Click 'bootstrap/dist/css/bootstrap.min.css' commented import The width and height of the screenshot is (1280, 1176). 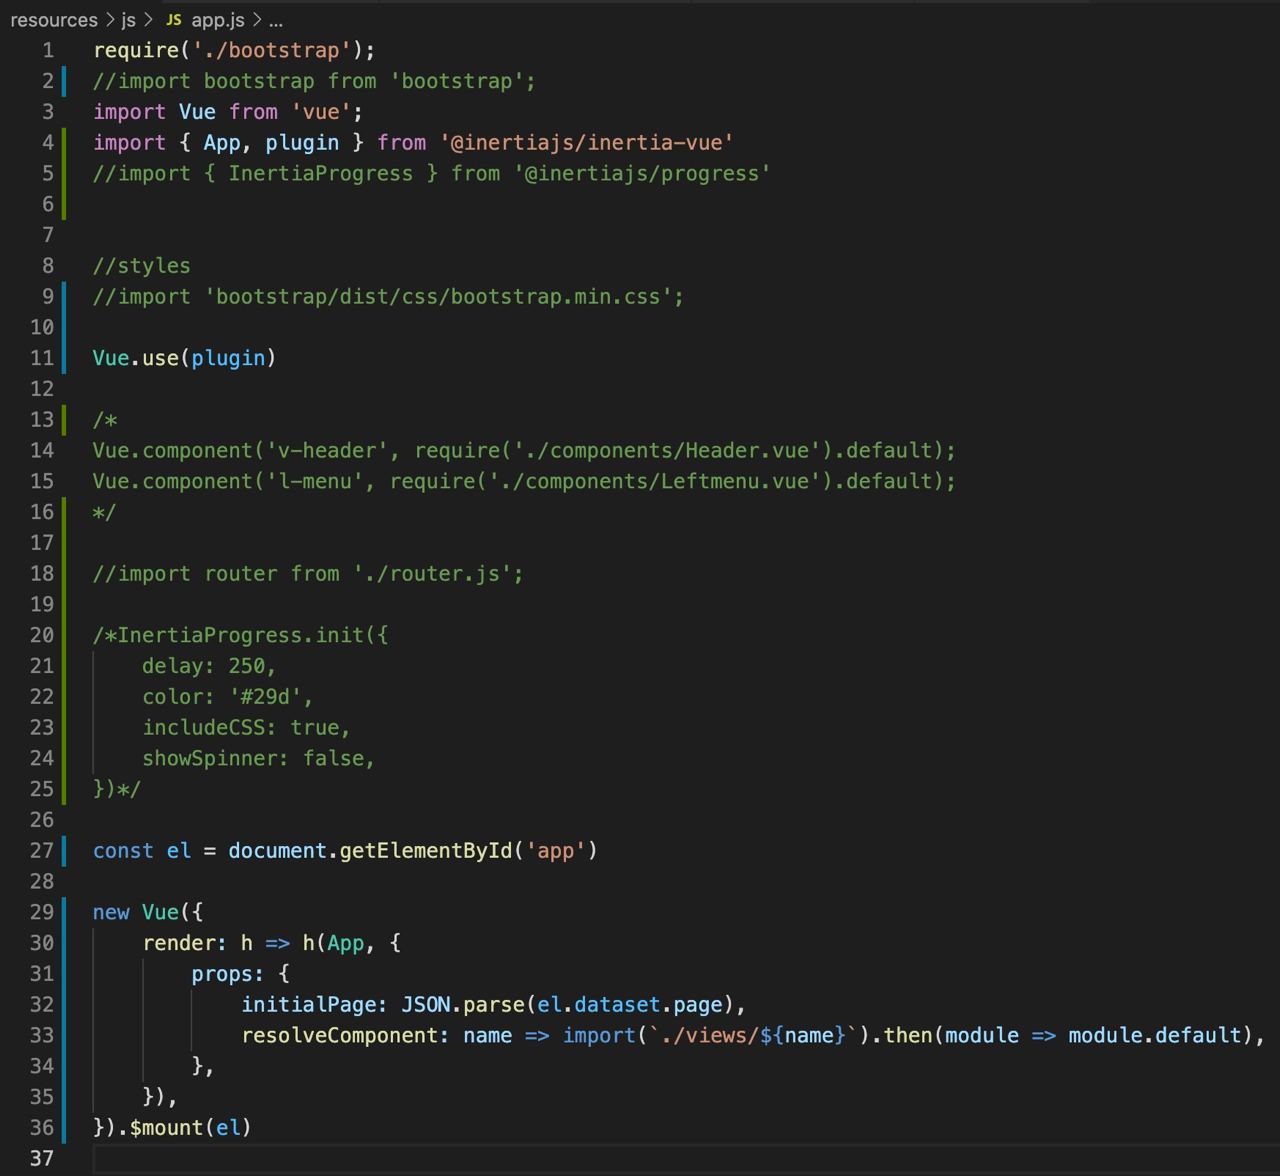(438, 297)
